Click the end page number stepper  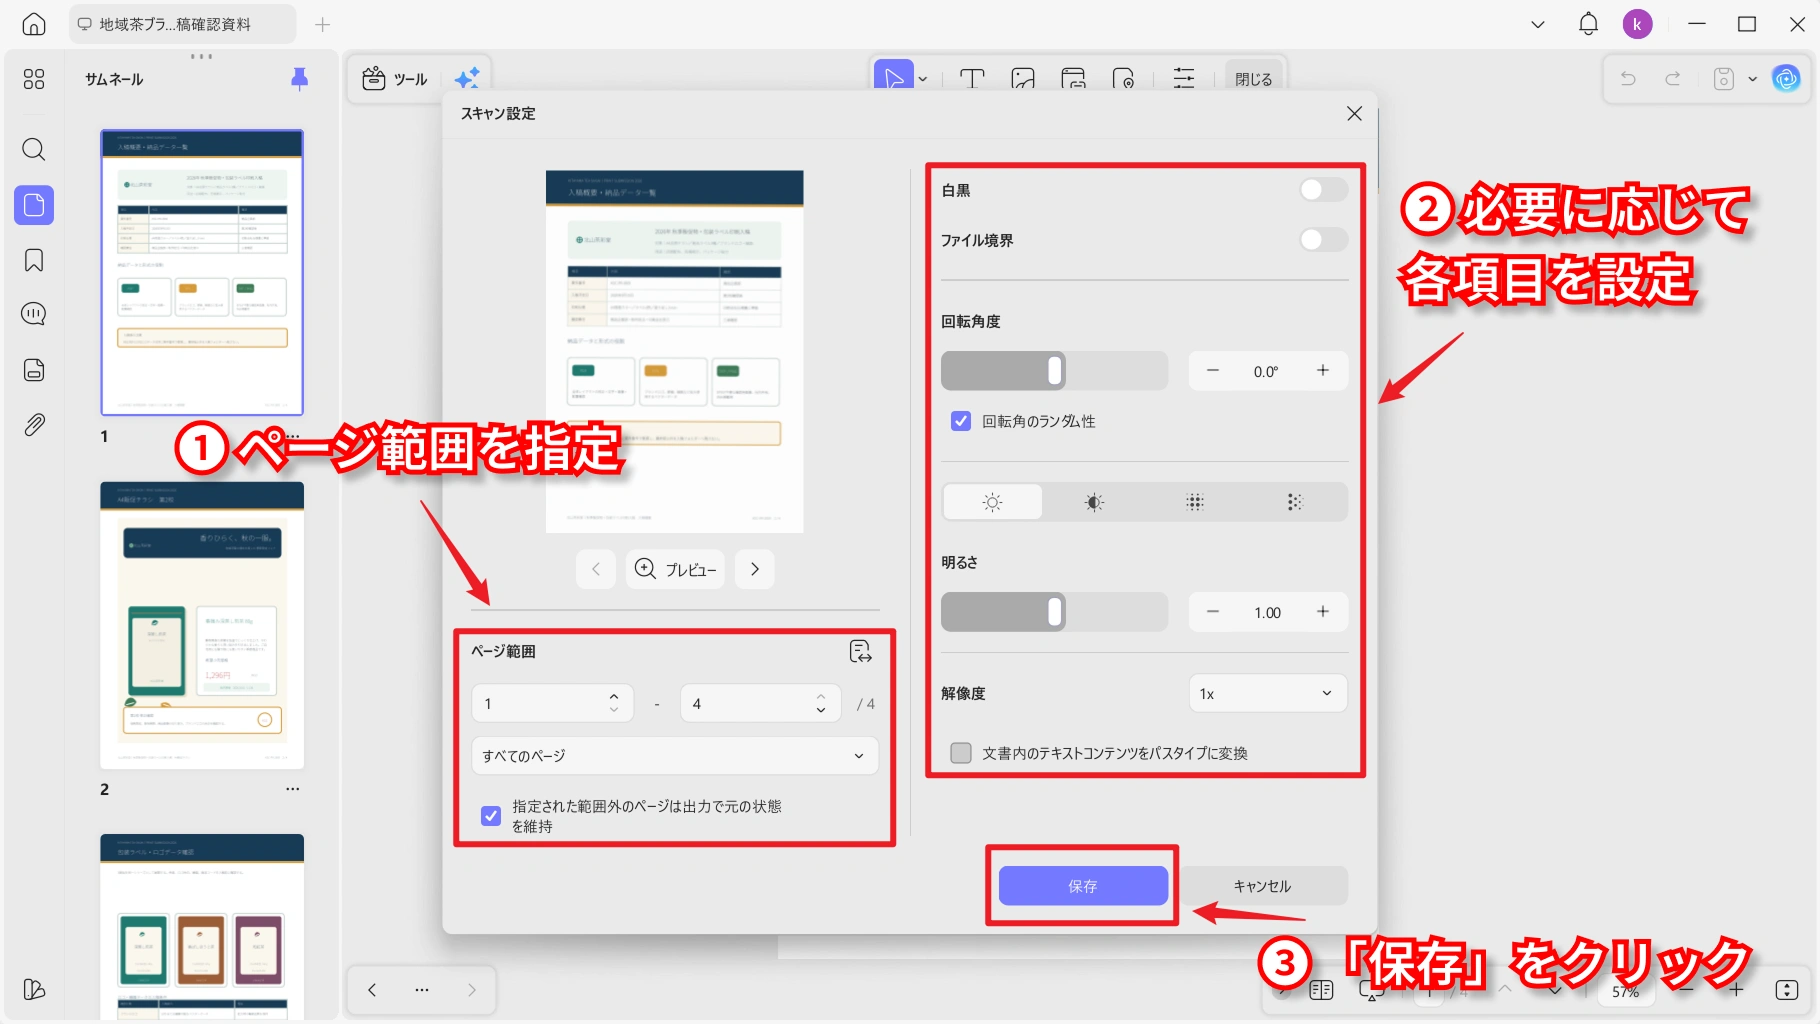click(x=821, y=703)
